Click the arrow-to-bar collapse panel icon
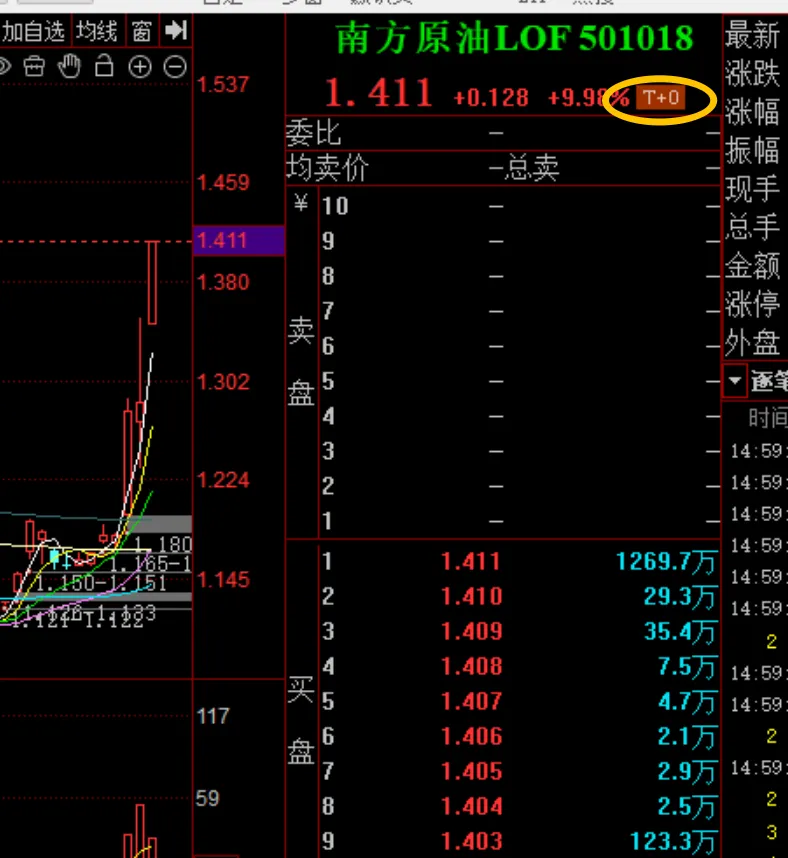The width and height of the screenshot is (788, 858). tap(176, 31)
